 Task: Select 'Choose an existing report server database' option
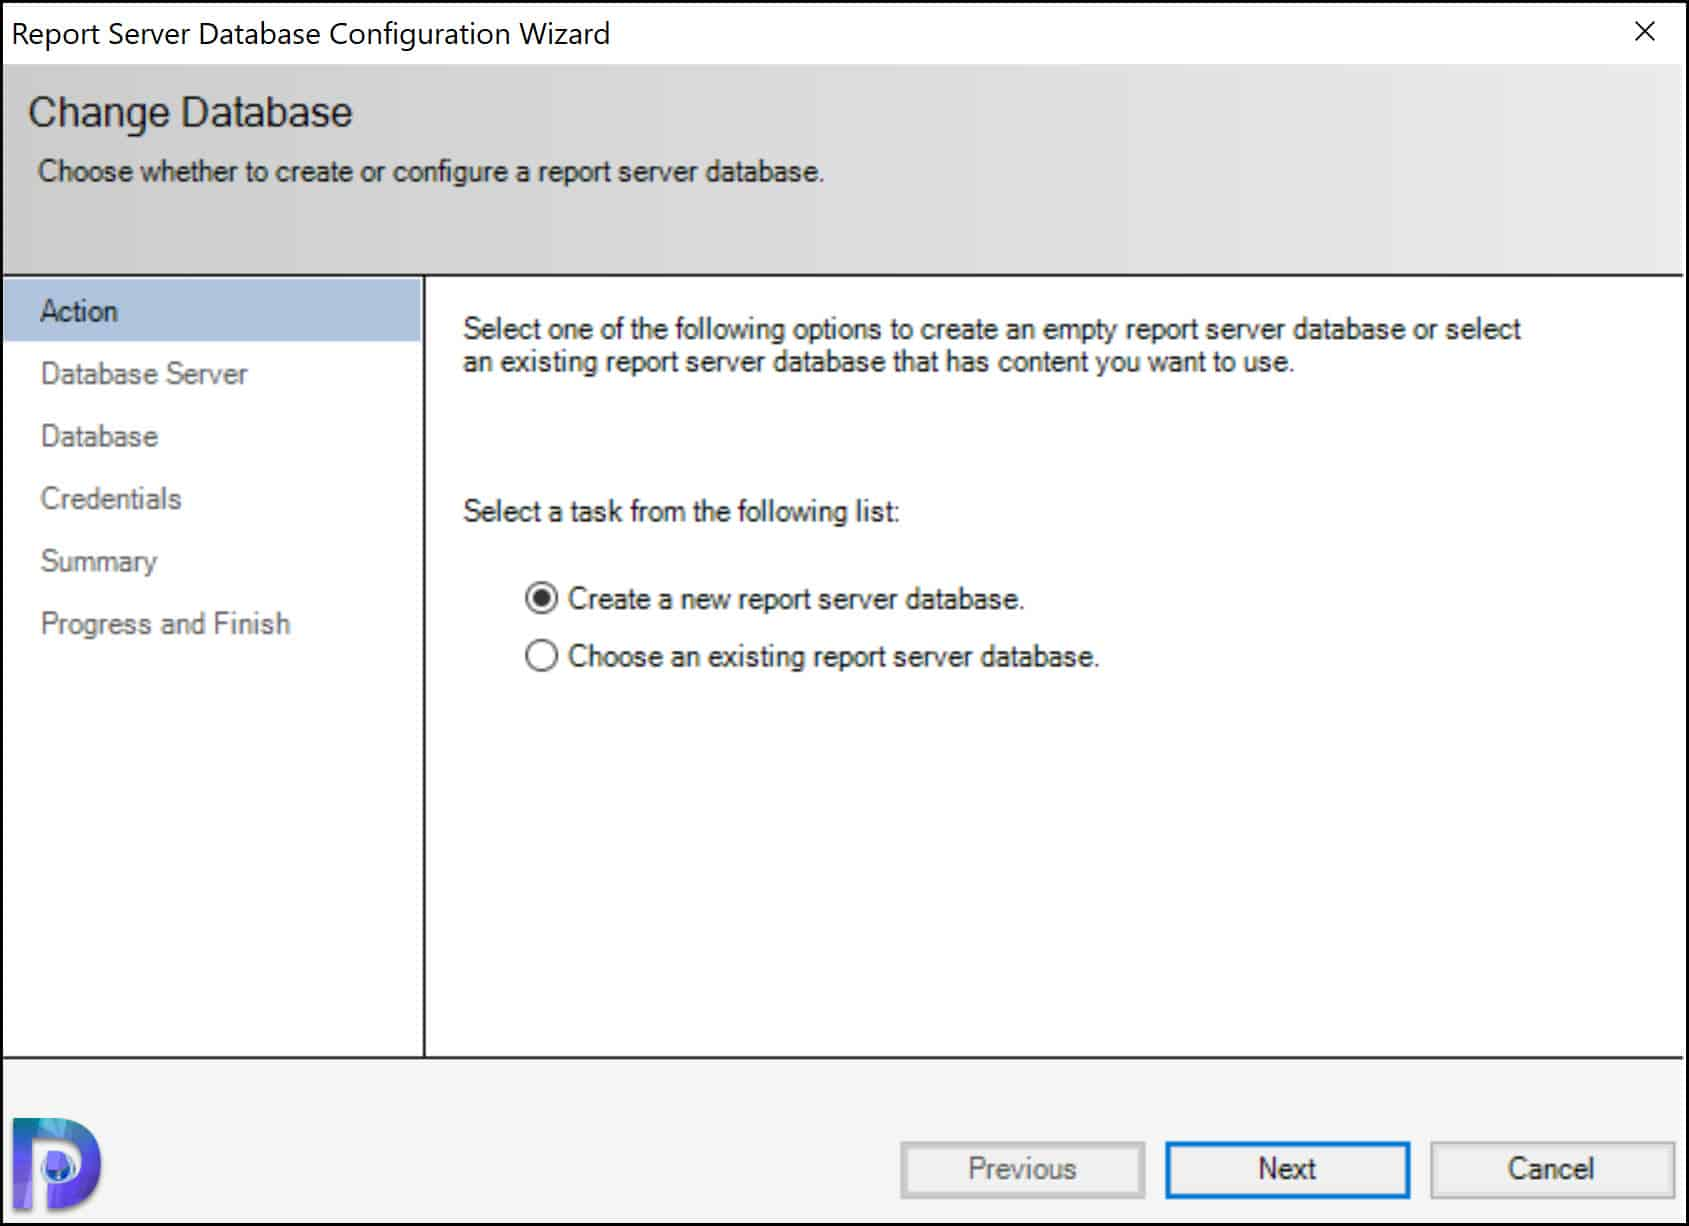540,656
